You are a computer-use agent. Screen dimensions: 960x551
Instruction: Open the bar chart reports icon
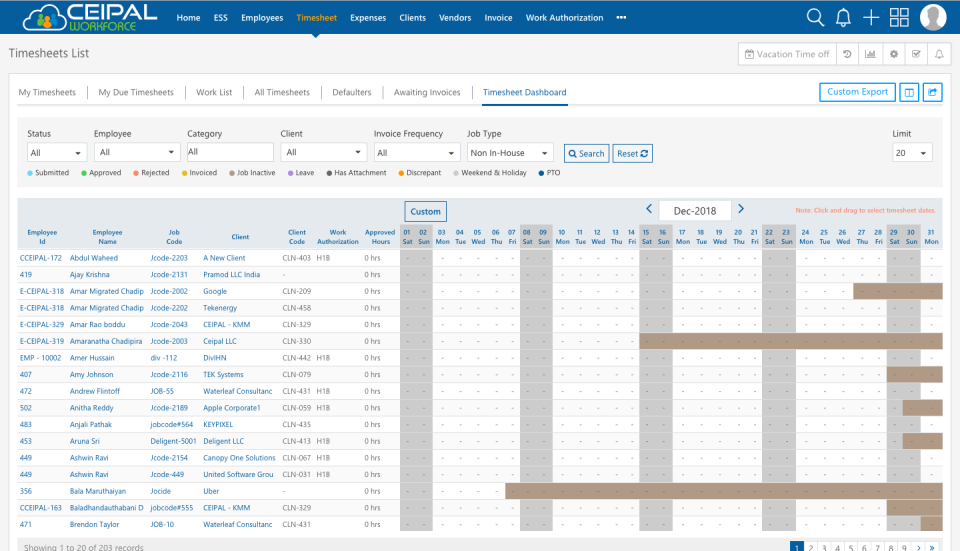(x=870, y=54)
